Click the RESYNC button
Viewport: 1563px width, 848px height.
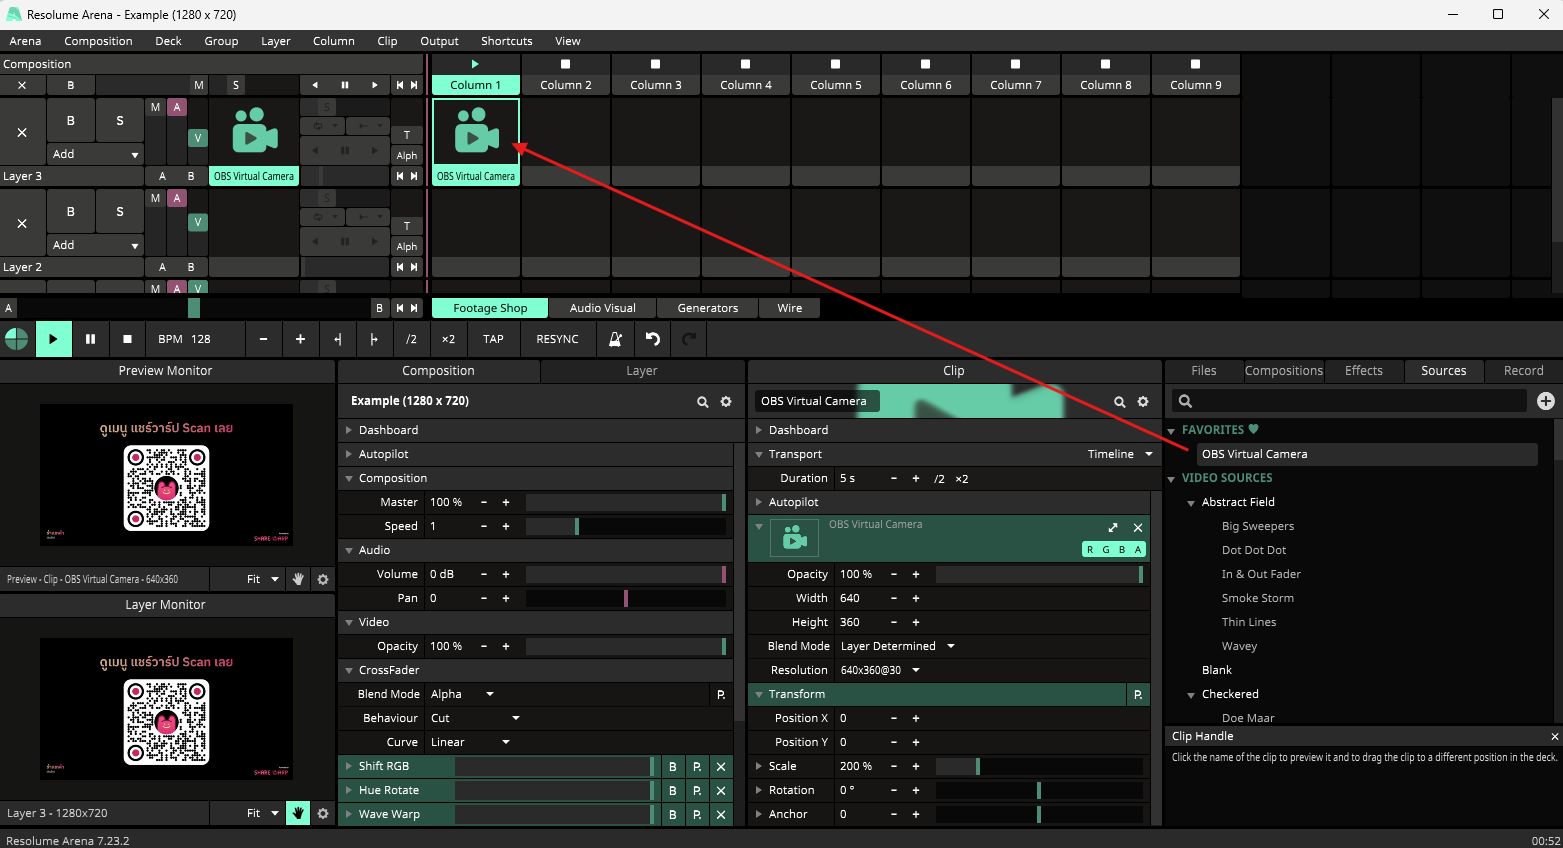557,339
